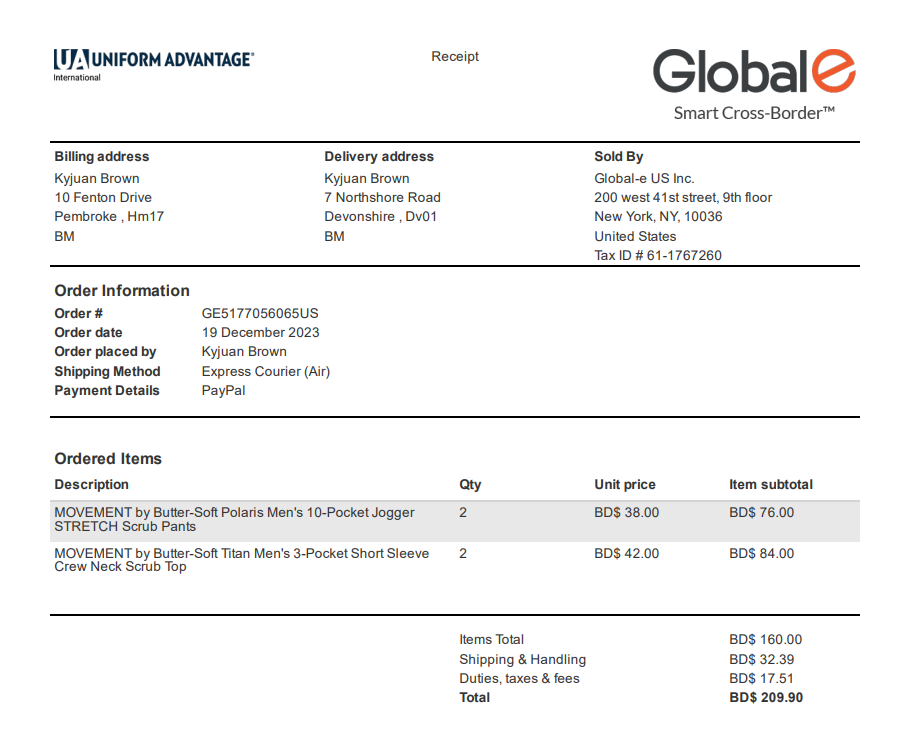This screenshot has height=738, width=897.
Task: Click the Tax ID number line
Action: coord(657,255)
